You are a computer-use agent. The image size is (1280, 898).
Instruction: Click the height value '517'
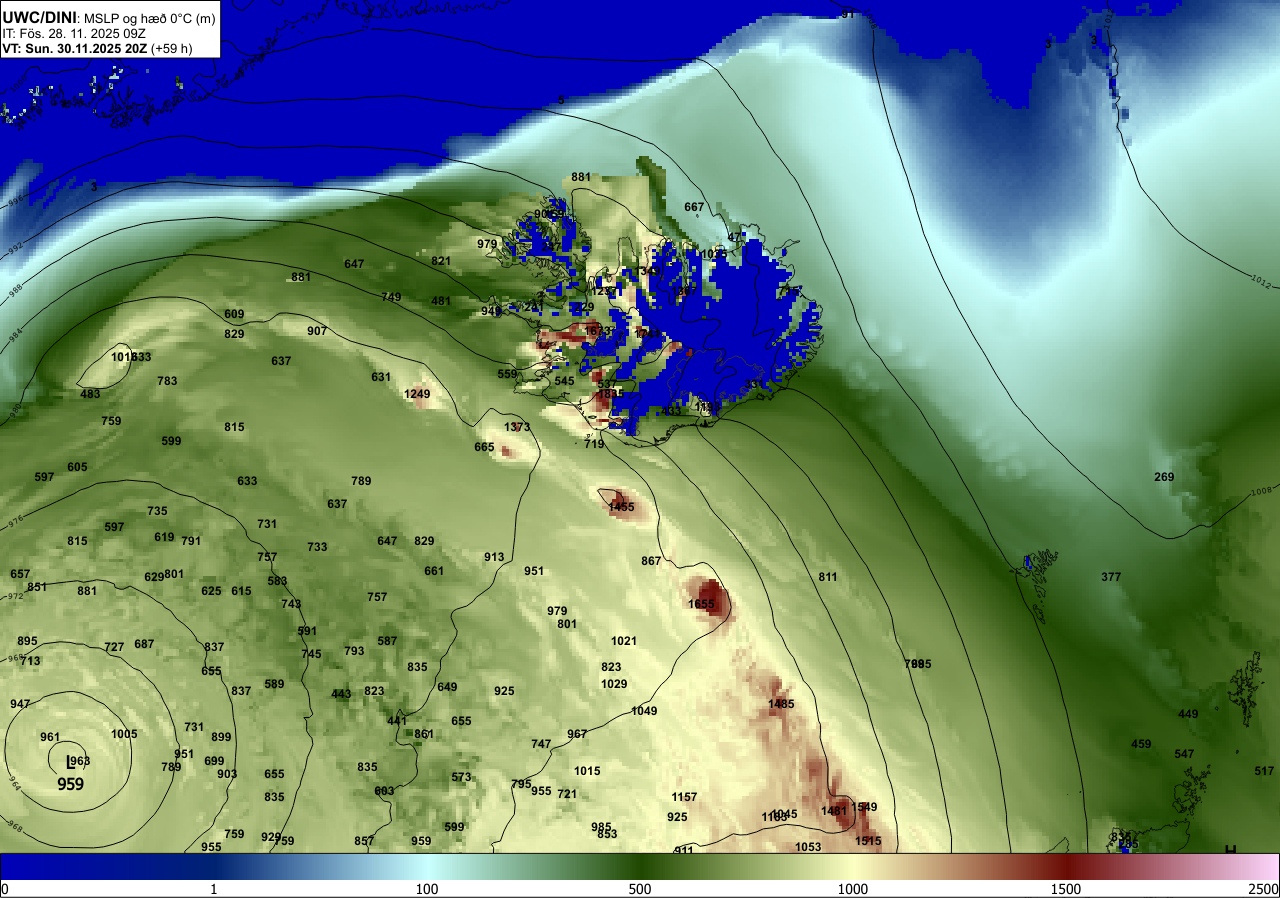tap(1265, 771)
